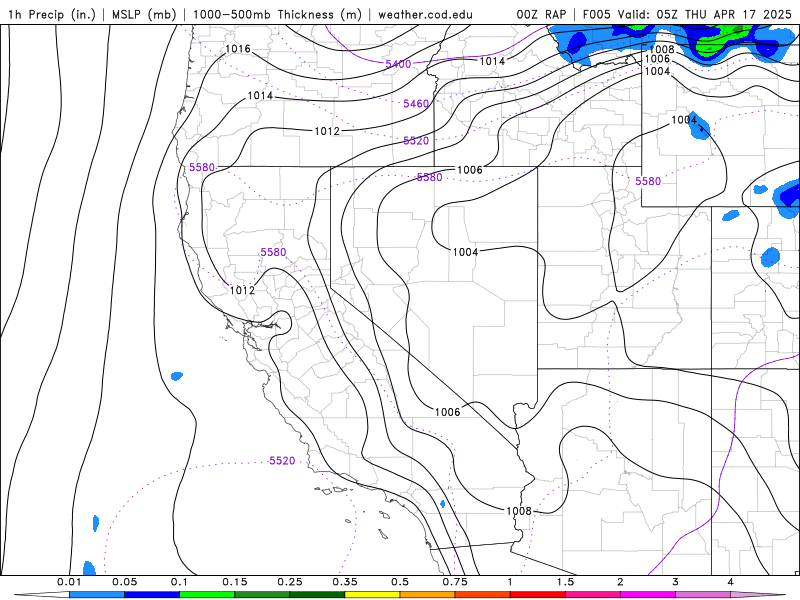The height and width of the screenshot is (600, 800).
Task: Click the light blue 0.01–0.05 legend swatch
Action: coord(97,595)
